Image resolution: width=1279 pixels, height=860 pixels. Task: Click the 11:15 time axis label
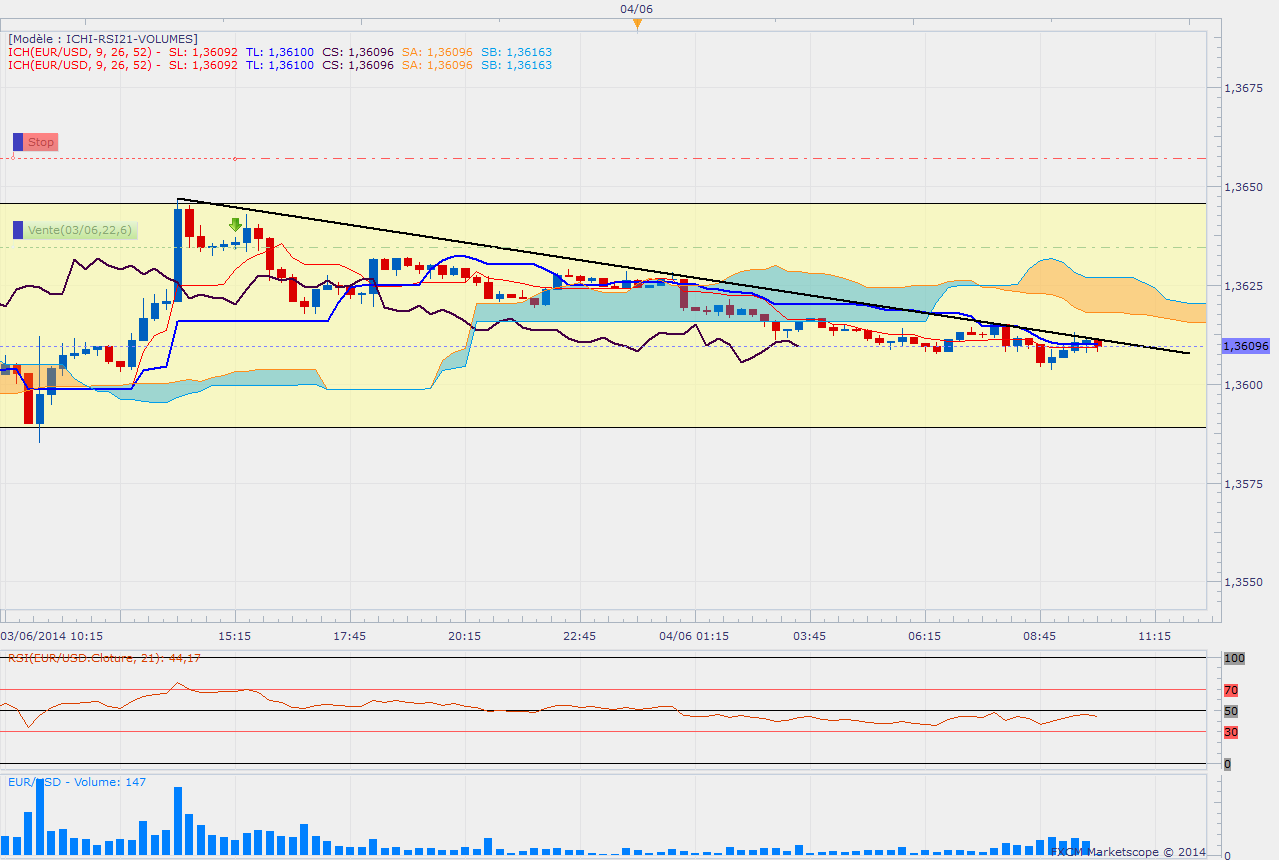1155,636
